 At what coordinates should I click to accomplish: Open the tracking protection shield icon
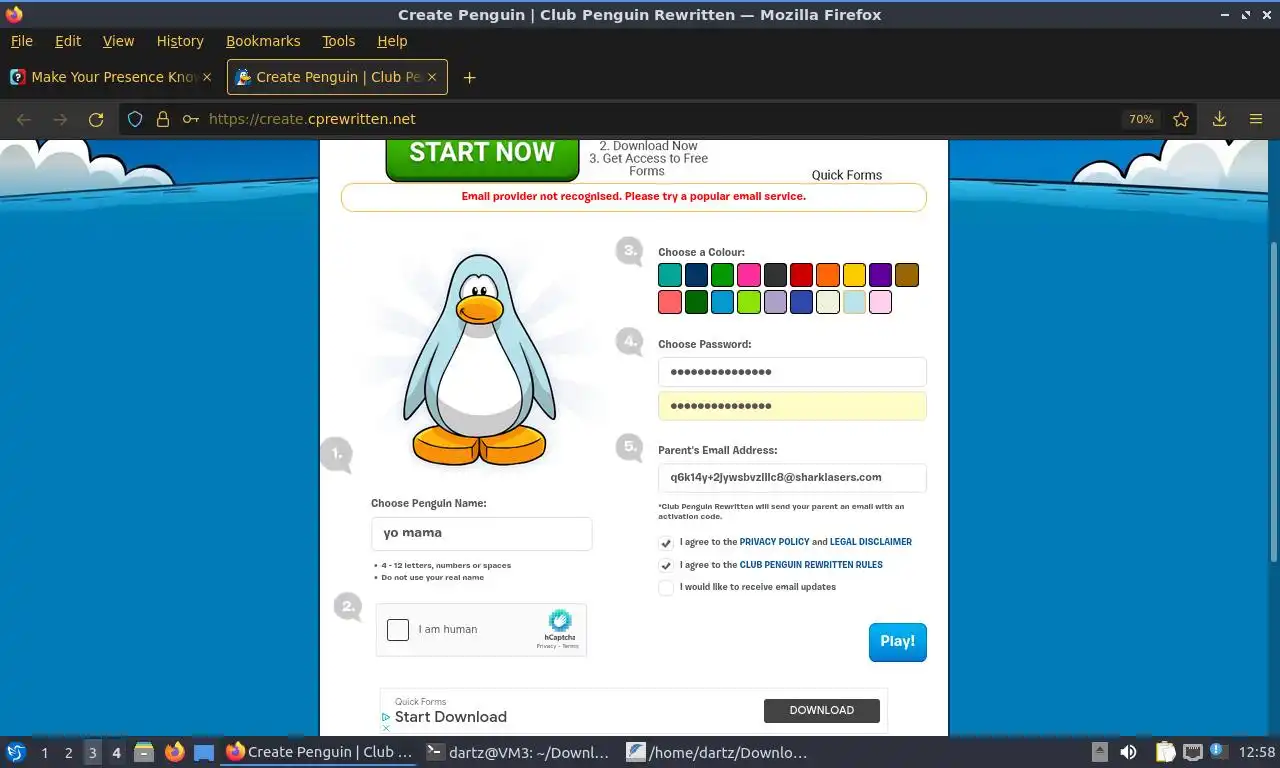[x=136, y=119]
